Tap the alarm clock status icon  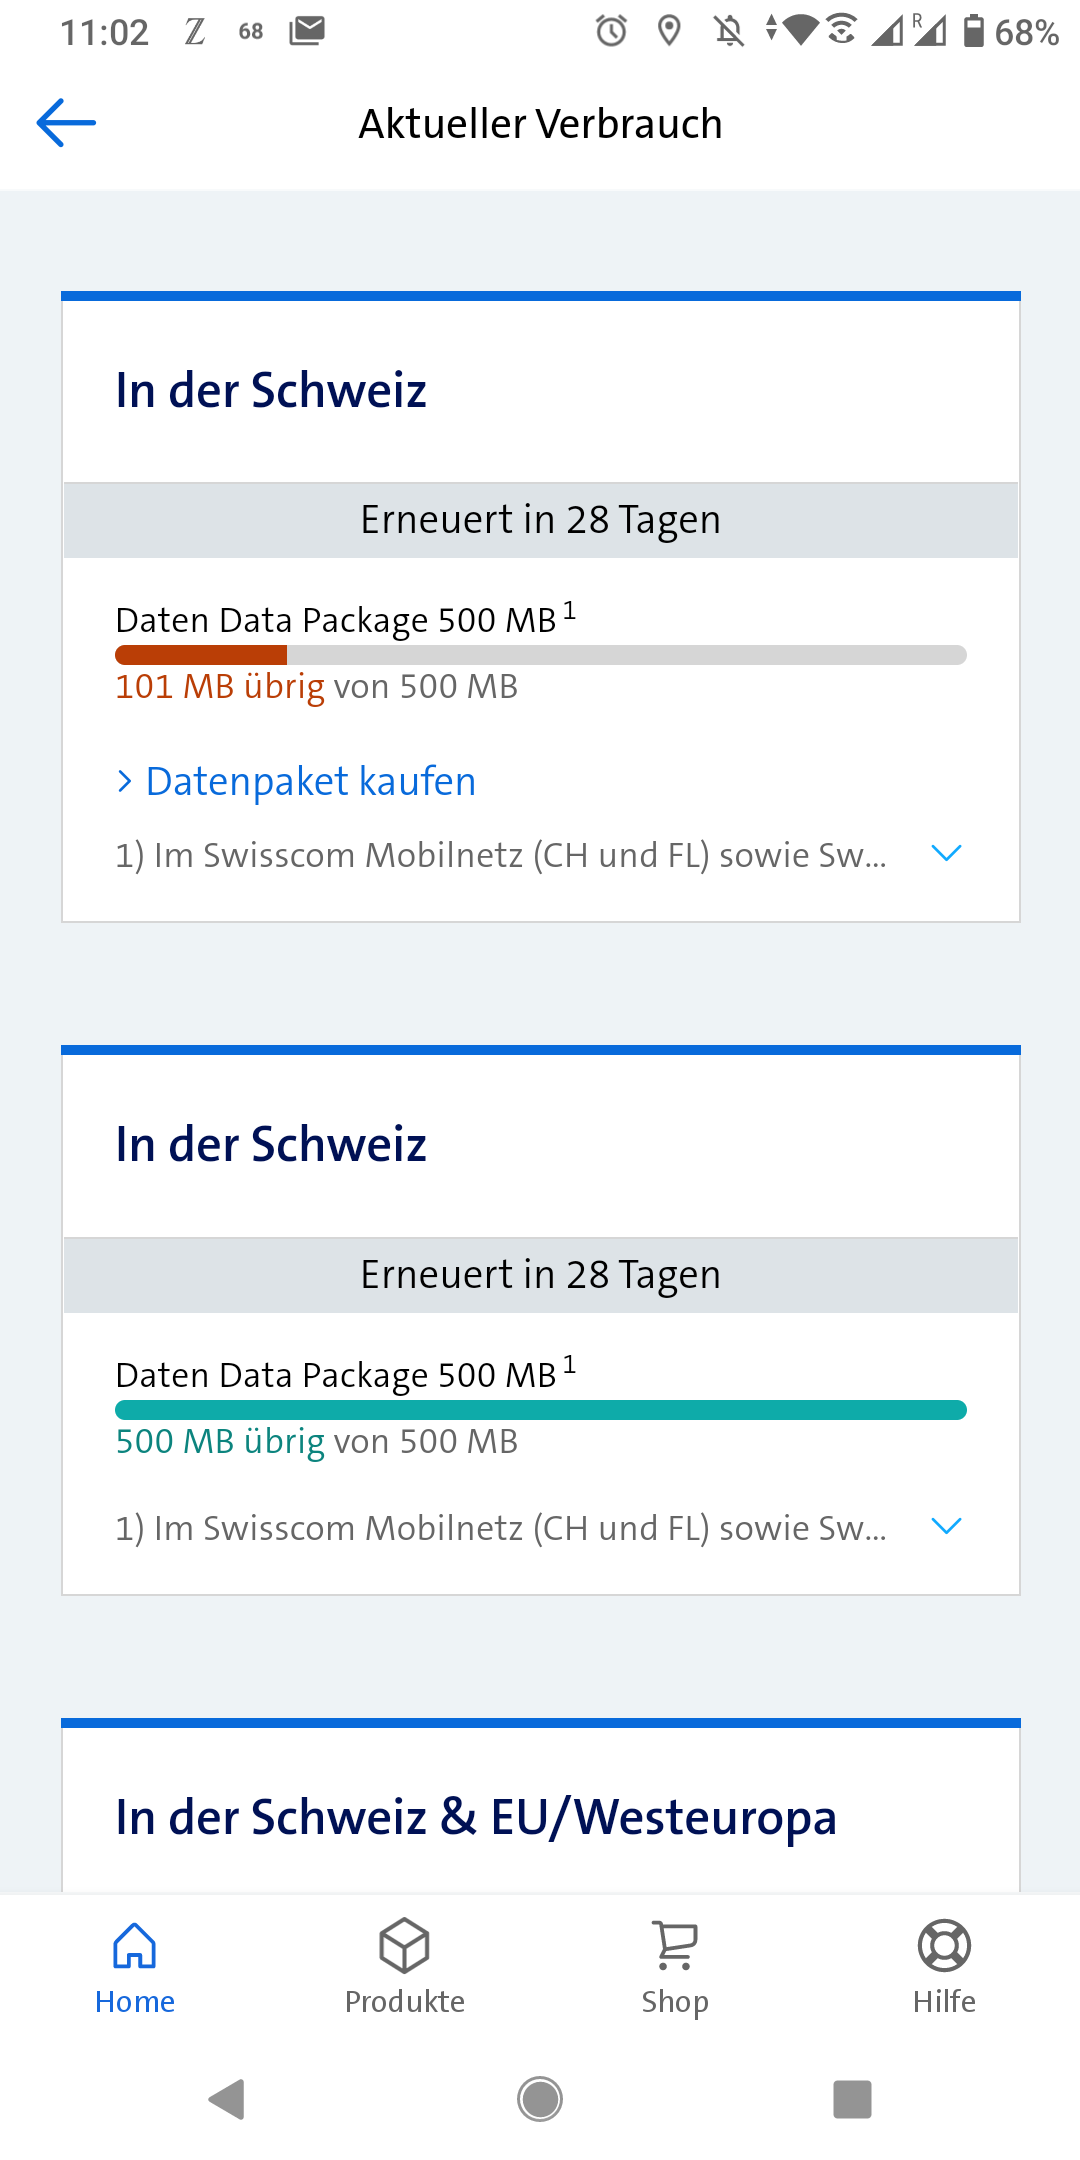coord(611,31)
